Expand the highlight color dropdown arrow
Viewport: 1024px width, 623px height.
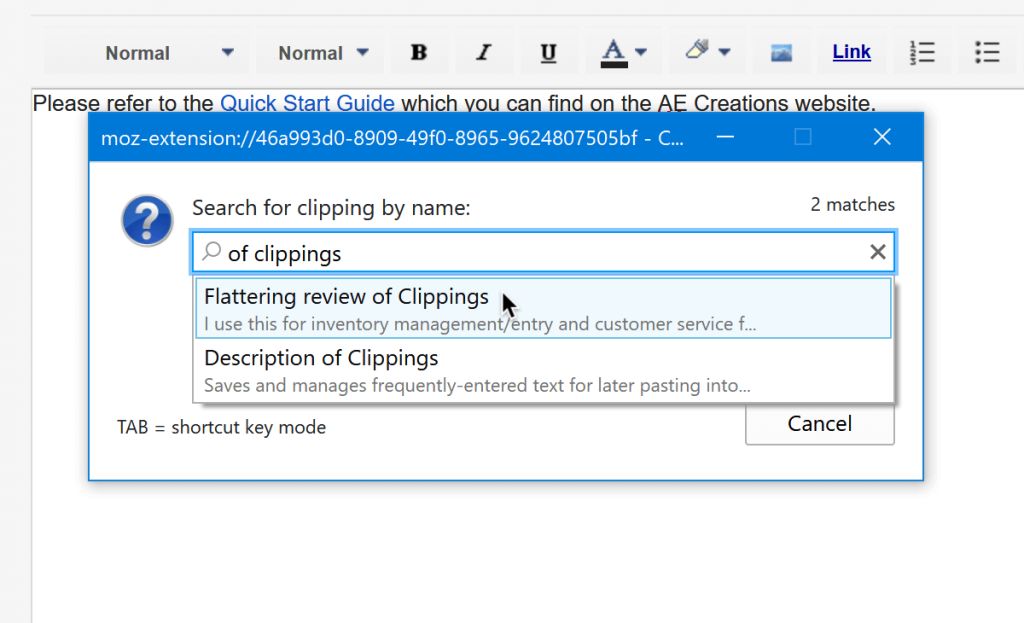[724, 53]
